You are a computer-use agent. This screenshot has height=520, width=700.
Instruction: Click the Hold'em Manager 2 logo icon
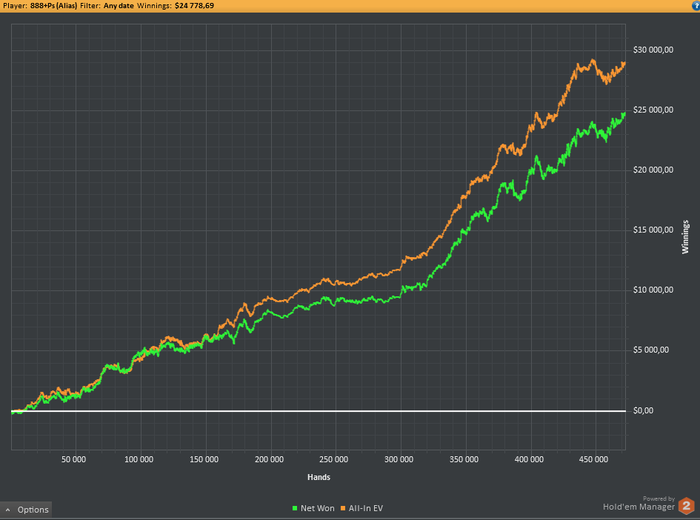click(x=687, y=506)
